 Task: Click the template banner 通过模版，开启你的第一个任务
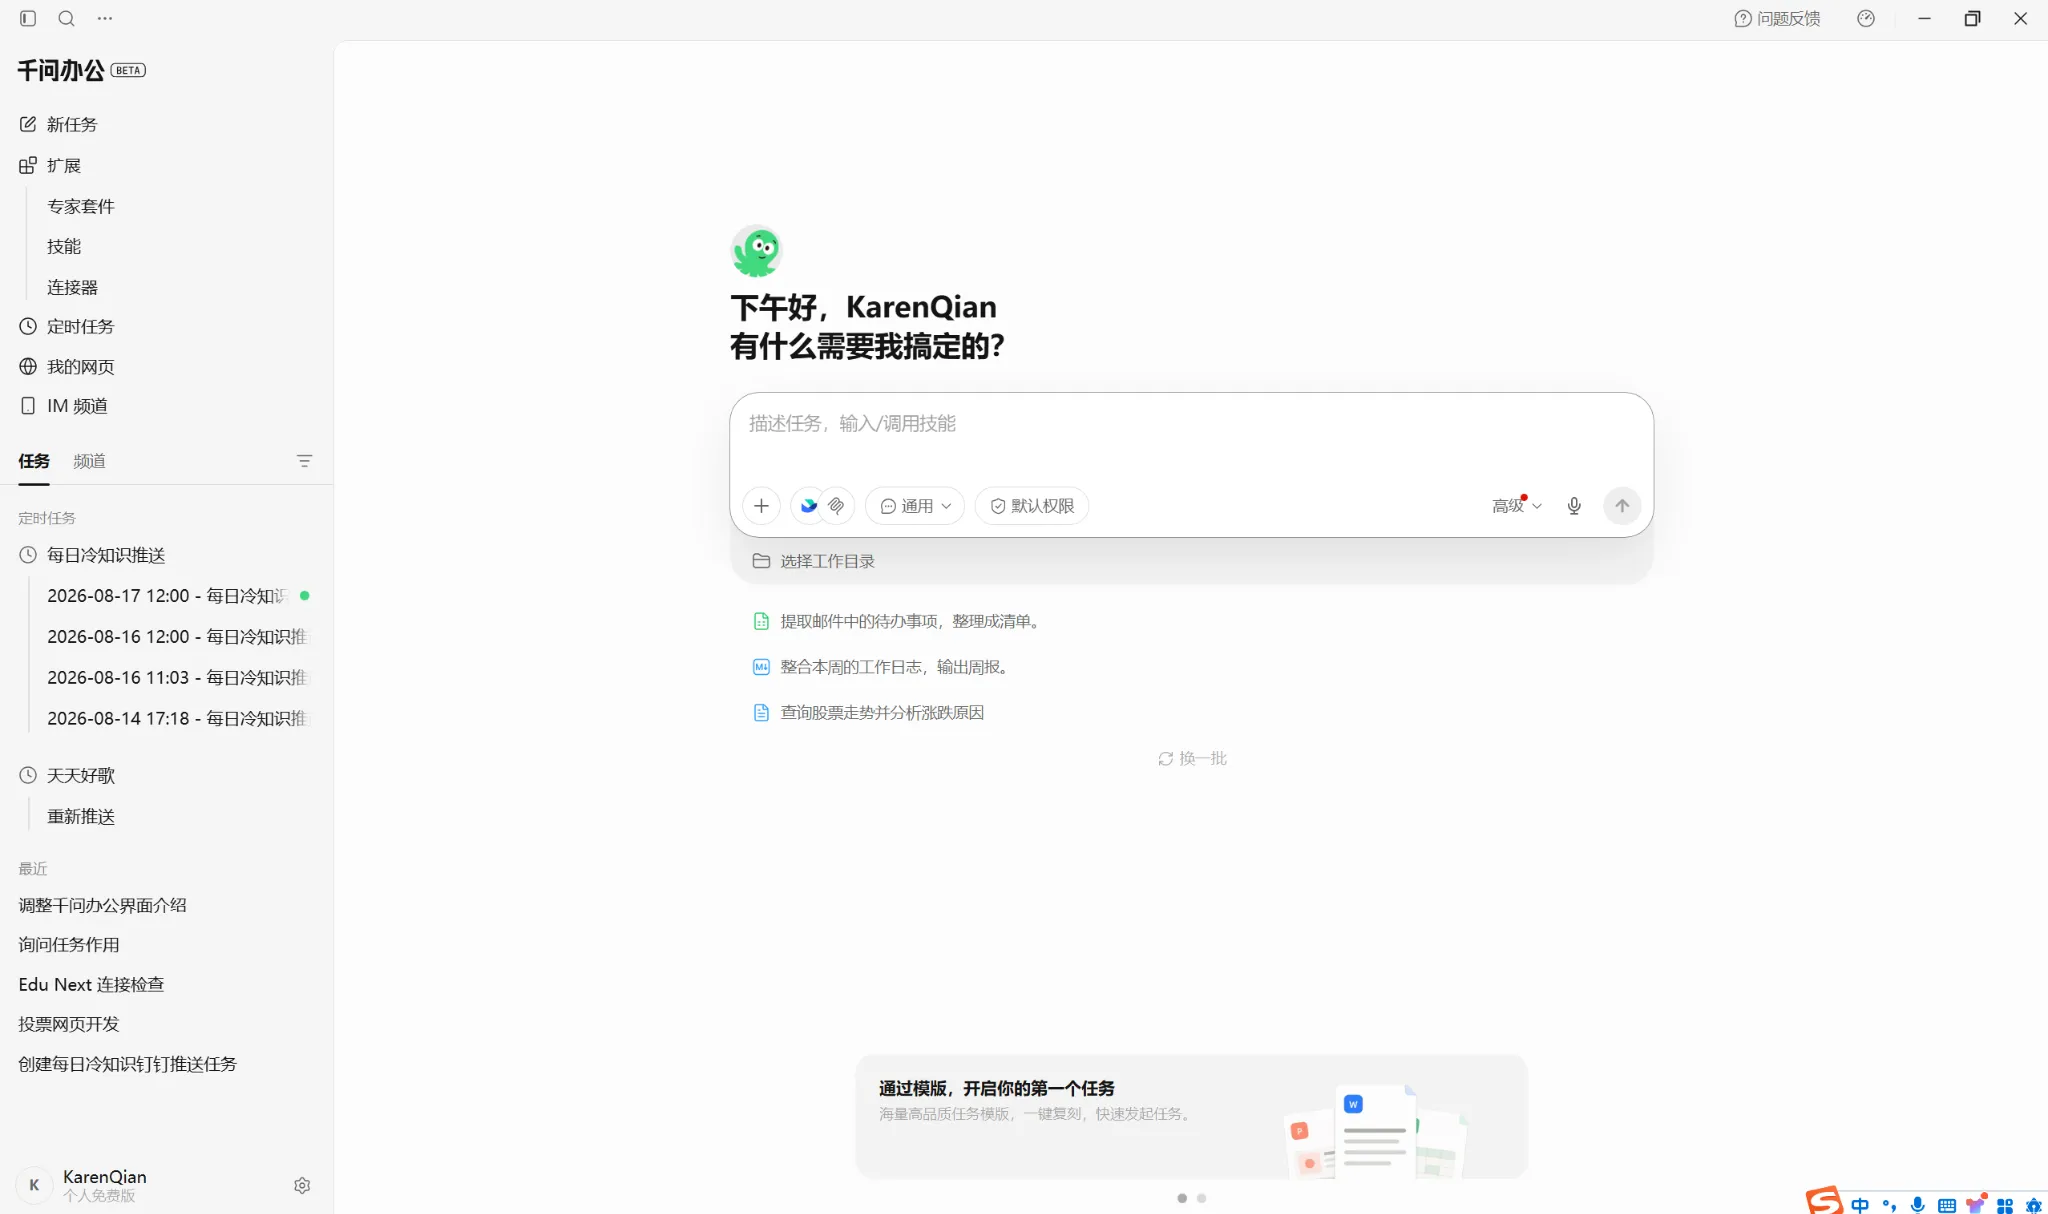pyautogui.click(x=1191, y=1116)
